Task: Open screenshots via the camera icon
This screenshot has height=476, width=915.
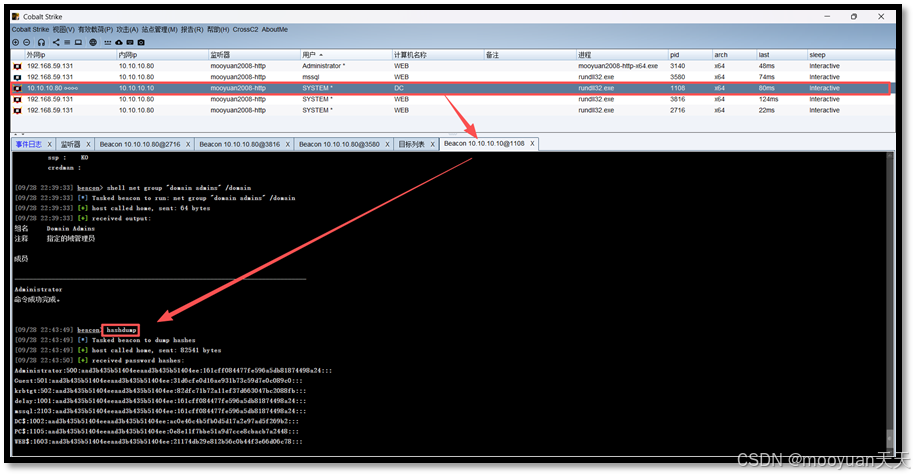Action: (141, 43)
